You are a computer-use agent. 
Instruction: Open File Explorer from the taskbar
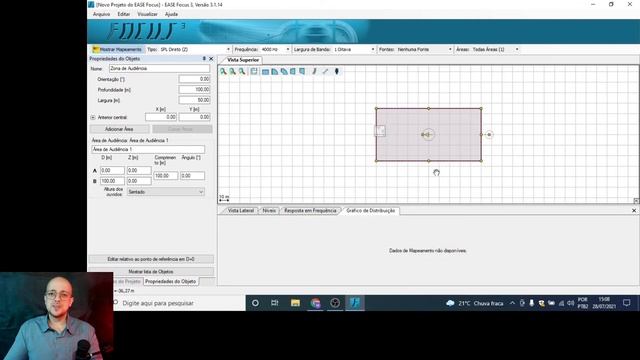point(295,303)
